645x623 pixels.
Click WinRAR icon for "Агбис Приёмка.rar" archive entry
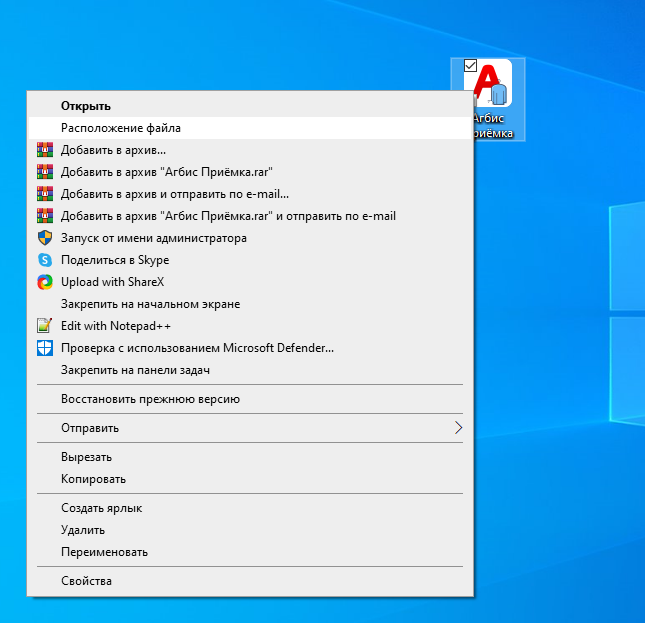(44, 172)
